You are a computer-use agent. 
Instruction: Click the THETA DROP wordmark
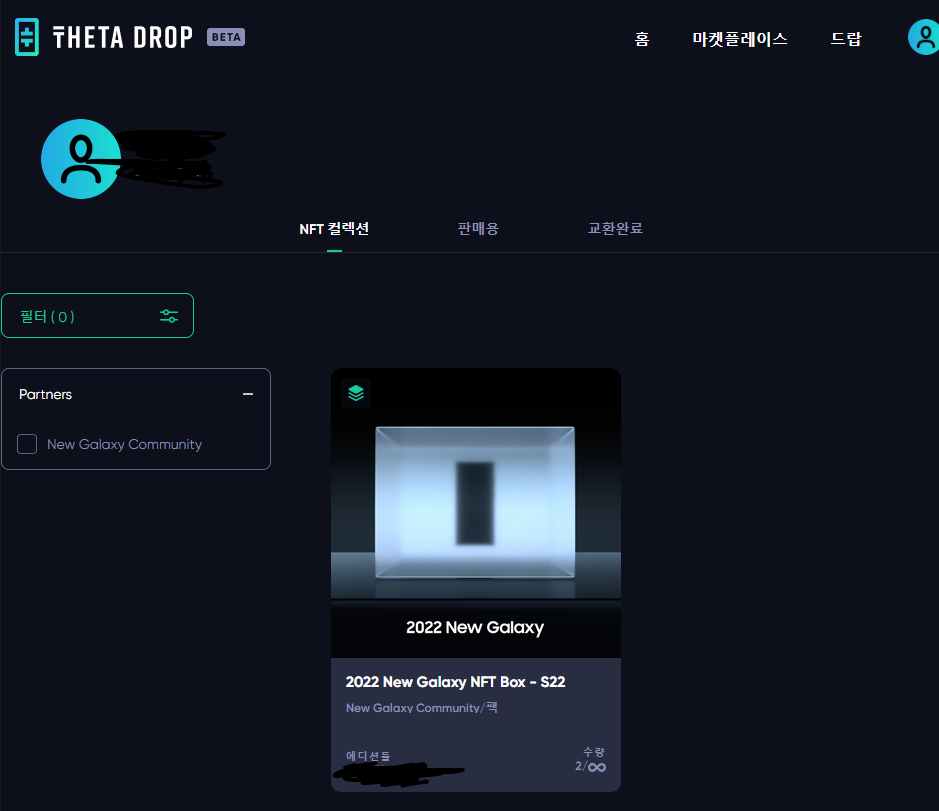click(x=123, y=37)
